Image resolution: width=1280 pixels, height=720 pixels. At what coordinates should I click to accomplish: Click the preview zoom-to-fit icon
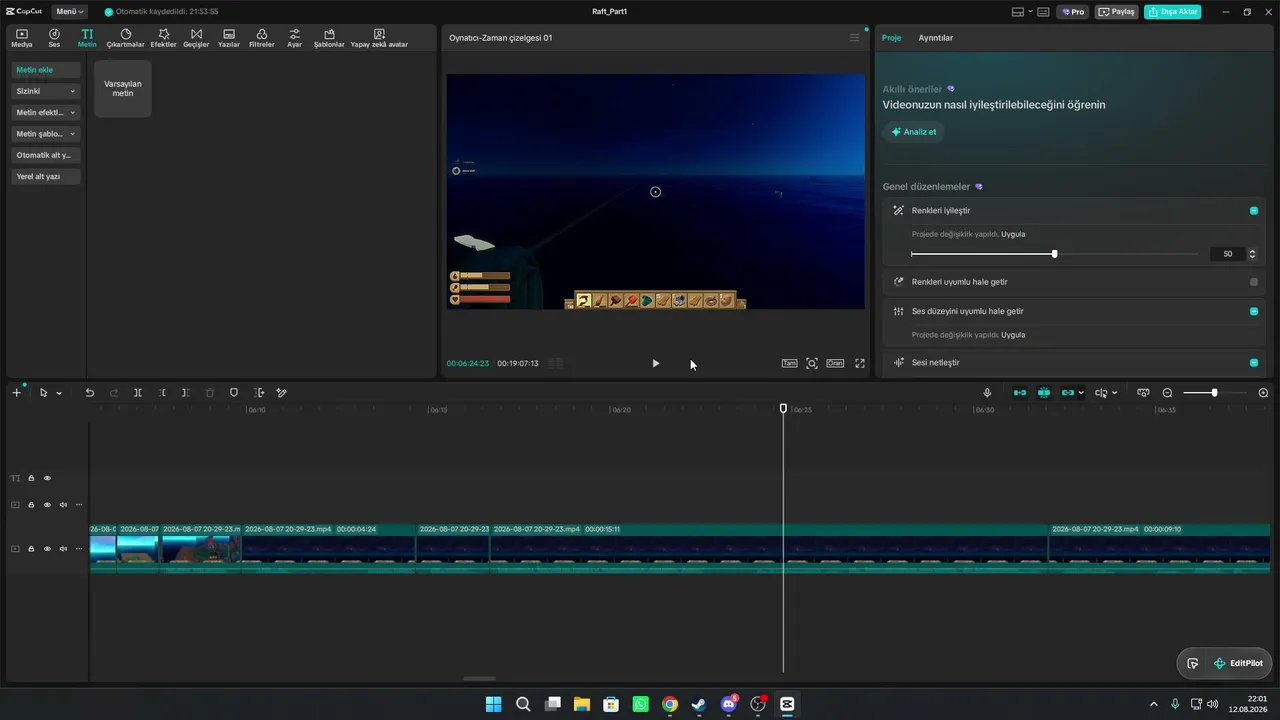click(812, 363)
